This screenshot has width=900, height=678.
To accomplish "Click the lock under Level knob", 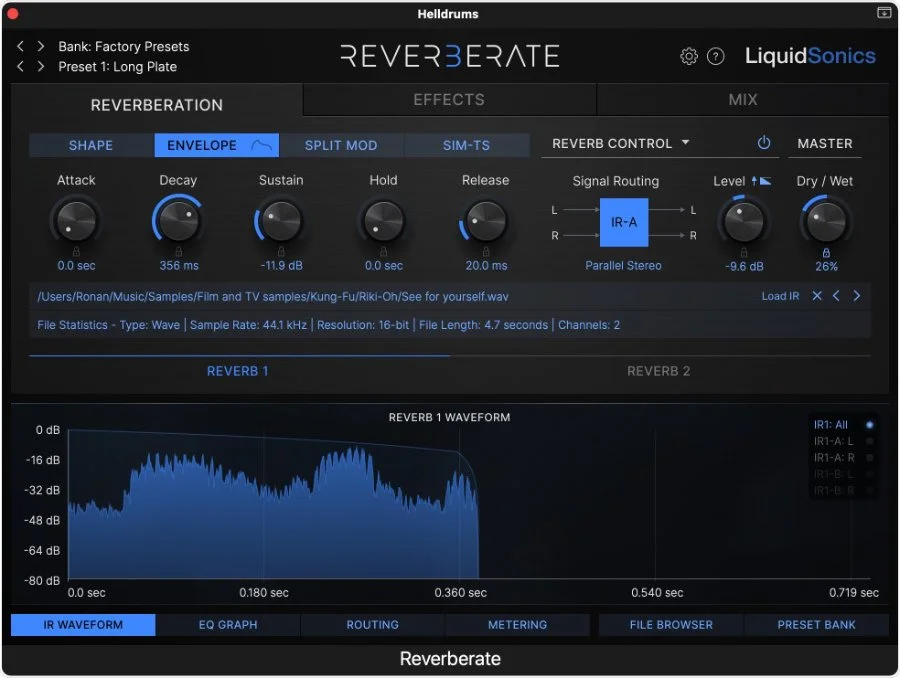I will 744,252.
